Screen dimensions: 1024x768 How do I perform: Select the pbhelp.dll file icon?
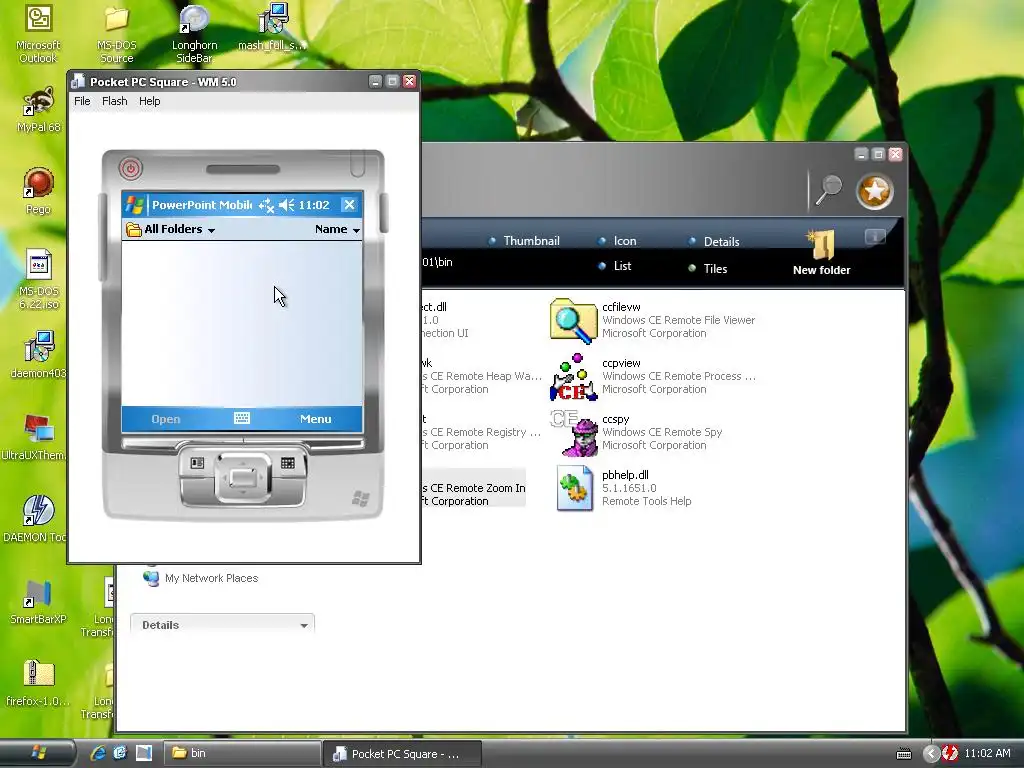574,488
